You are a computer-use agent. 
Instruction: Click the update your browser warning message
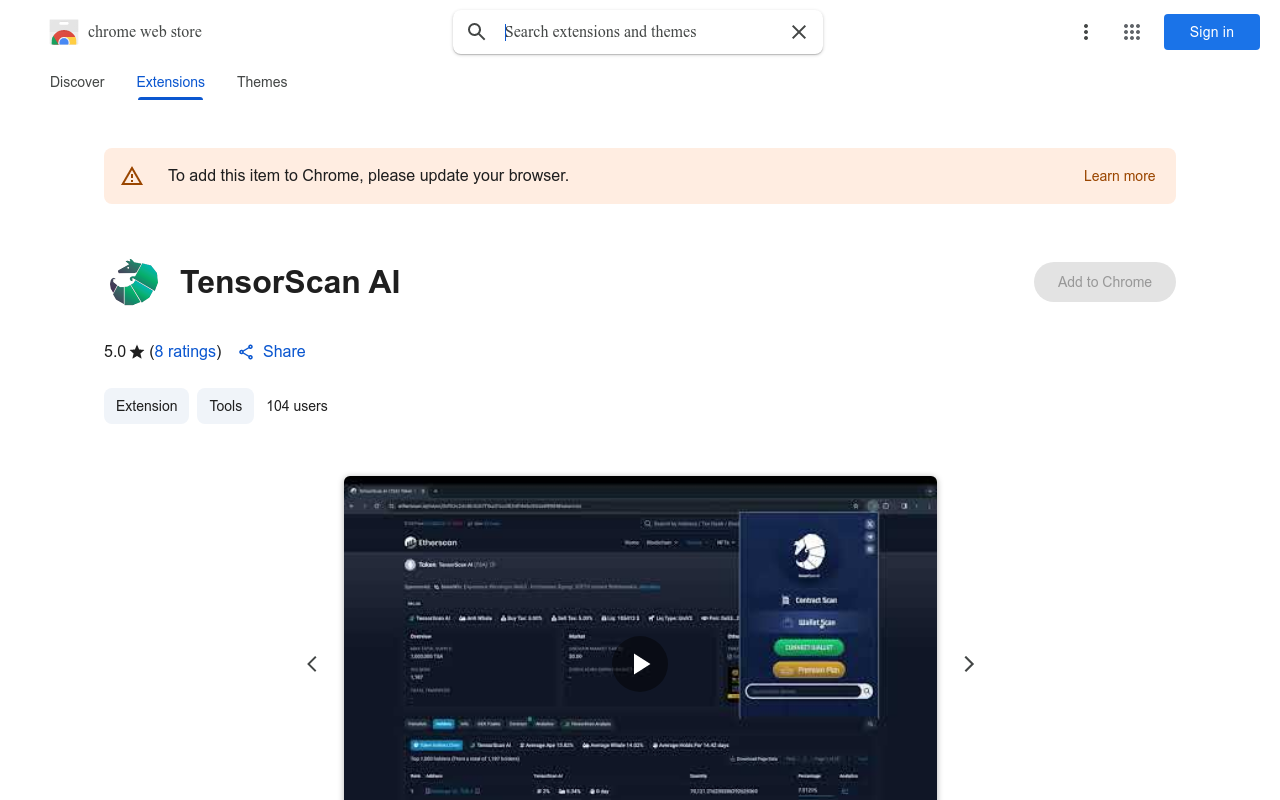pos(368,176)
